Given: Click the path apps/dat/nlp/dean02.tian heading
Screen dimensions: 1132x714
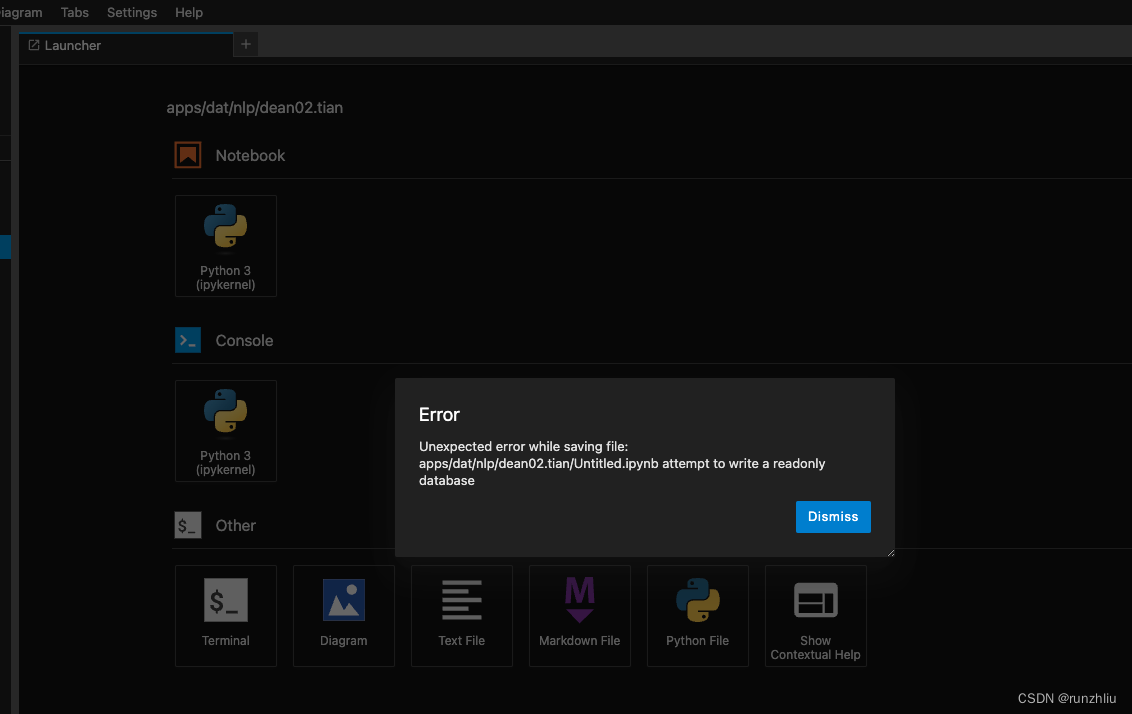Looking at the screenshot, I should click(x=254, y=108).
